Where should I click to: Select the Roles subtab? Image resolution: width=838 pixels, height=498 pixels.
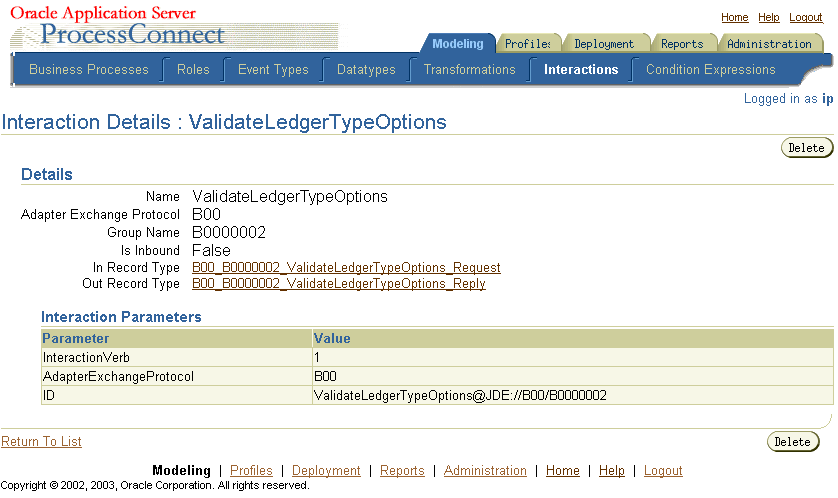pos(193,69)
